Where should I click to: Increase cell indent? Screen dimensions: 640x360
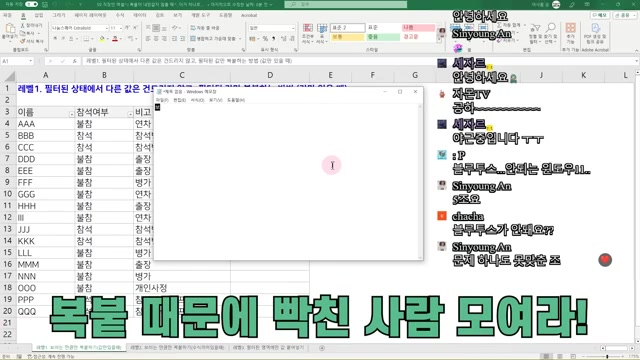pos(182,38)
